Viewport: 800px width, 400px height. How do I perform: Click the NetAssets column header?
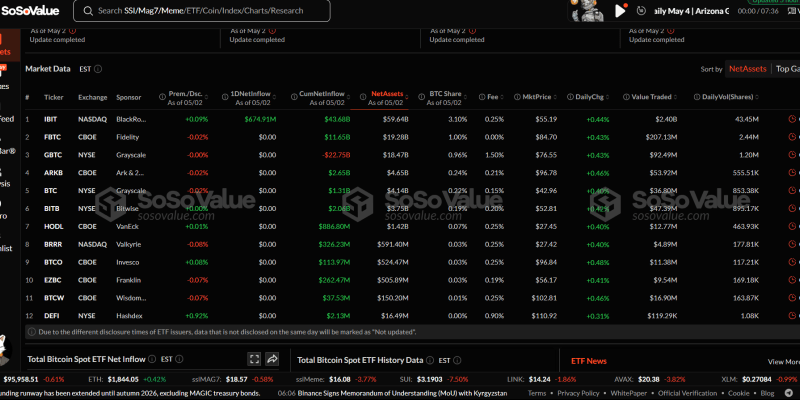[x=386, y=94]
